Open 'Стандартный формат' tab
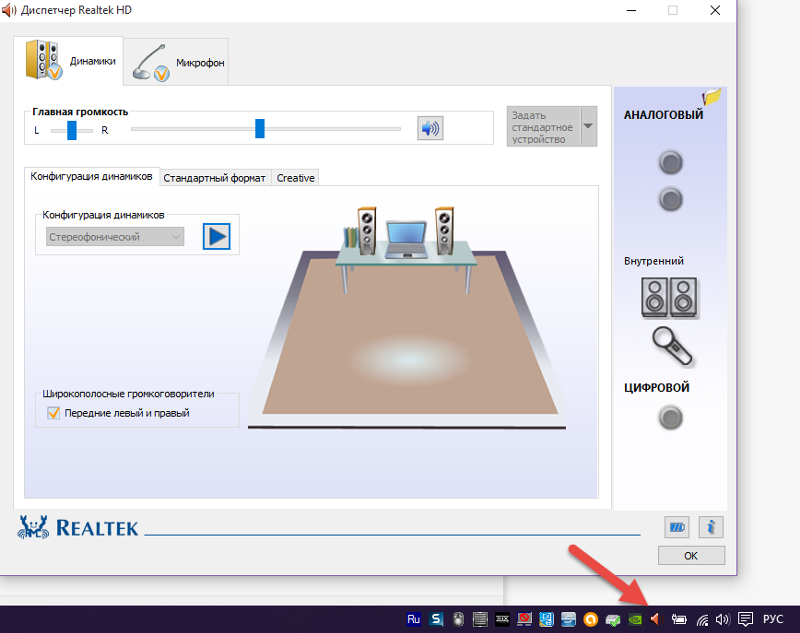Viewport: 800px width, 633px height. tap(215, 178)
